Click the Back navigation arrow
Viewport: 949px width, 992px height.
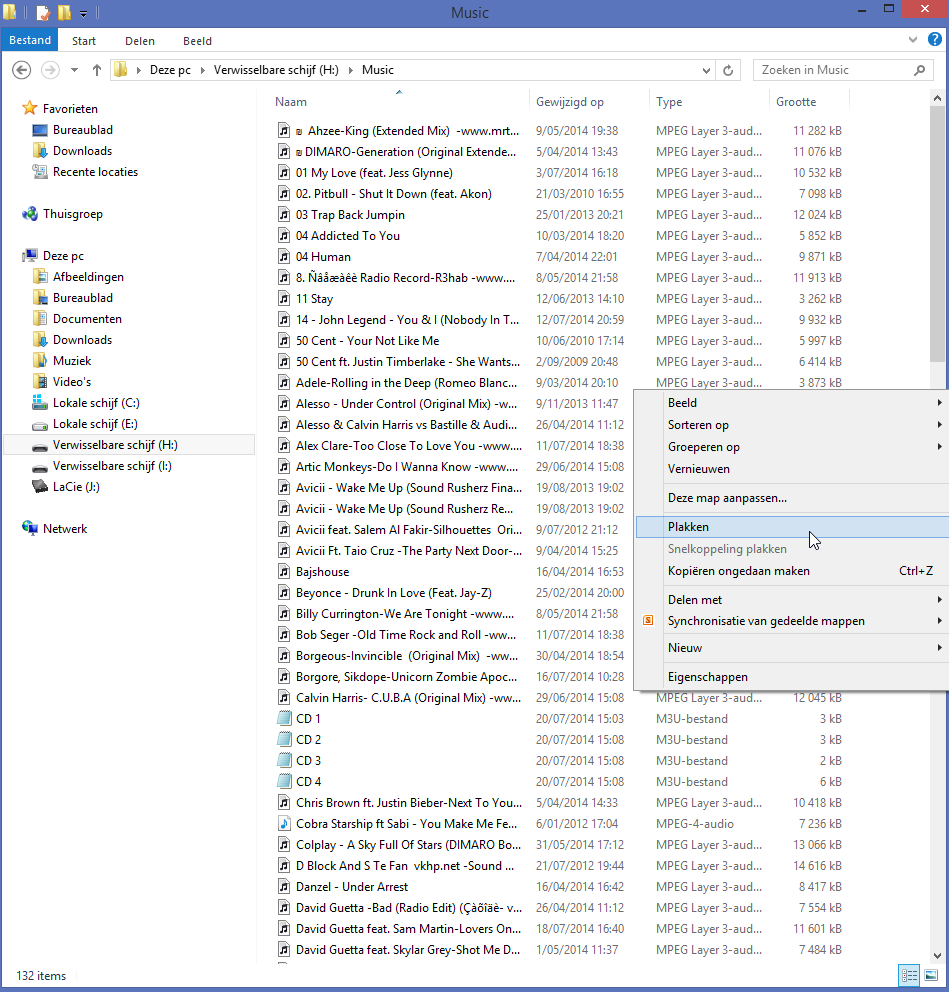(x=22, y=70)
